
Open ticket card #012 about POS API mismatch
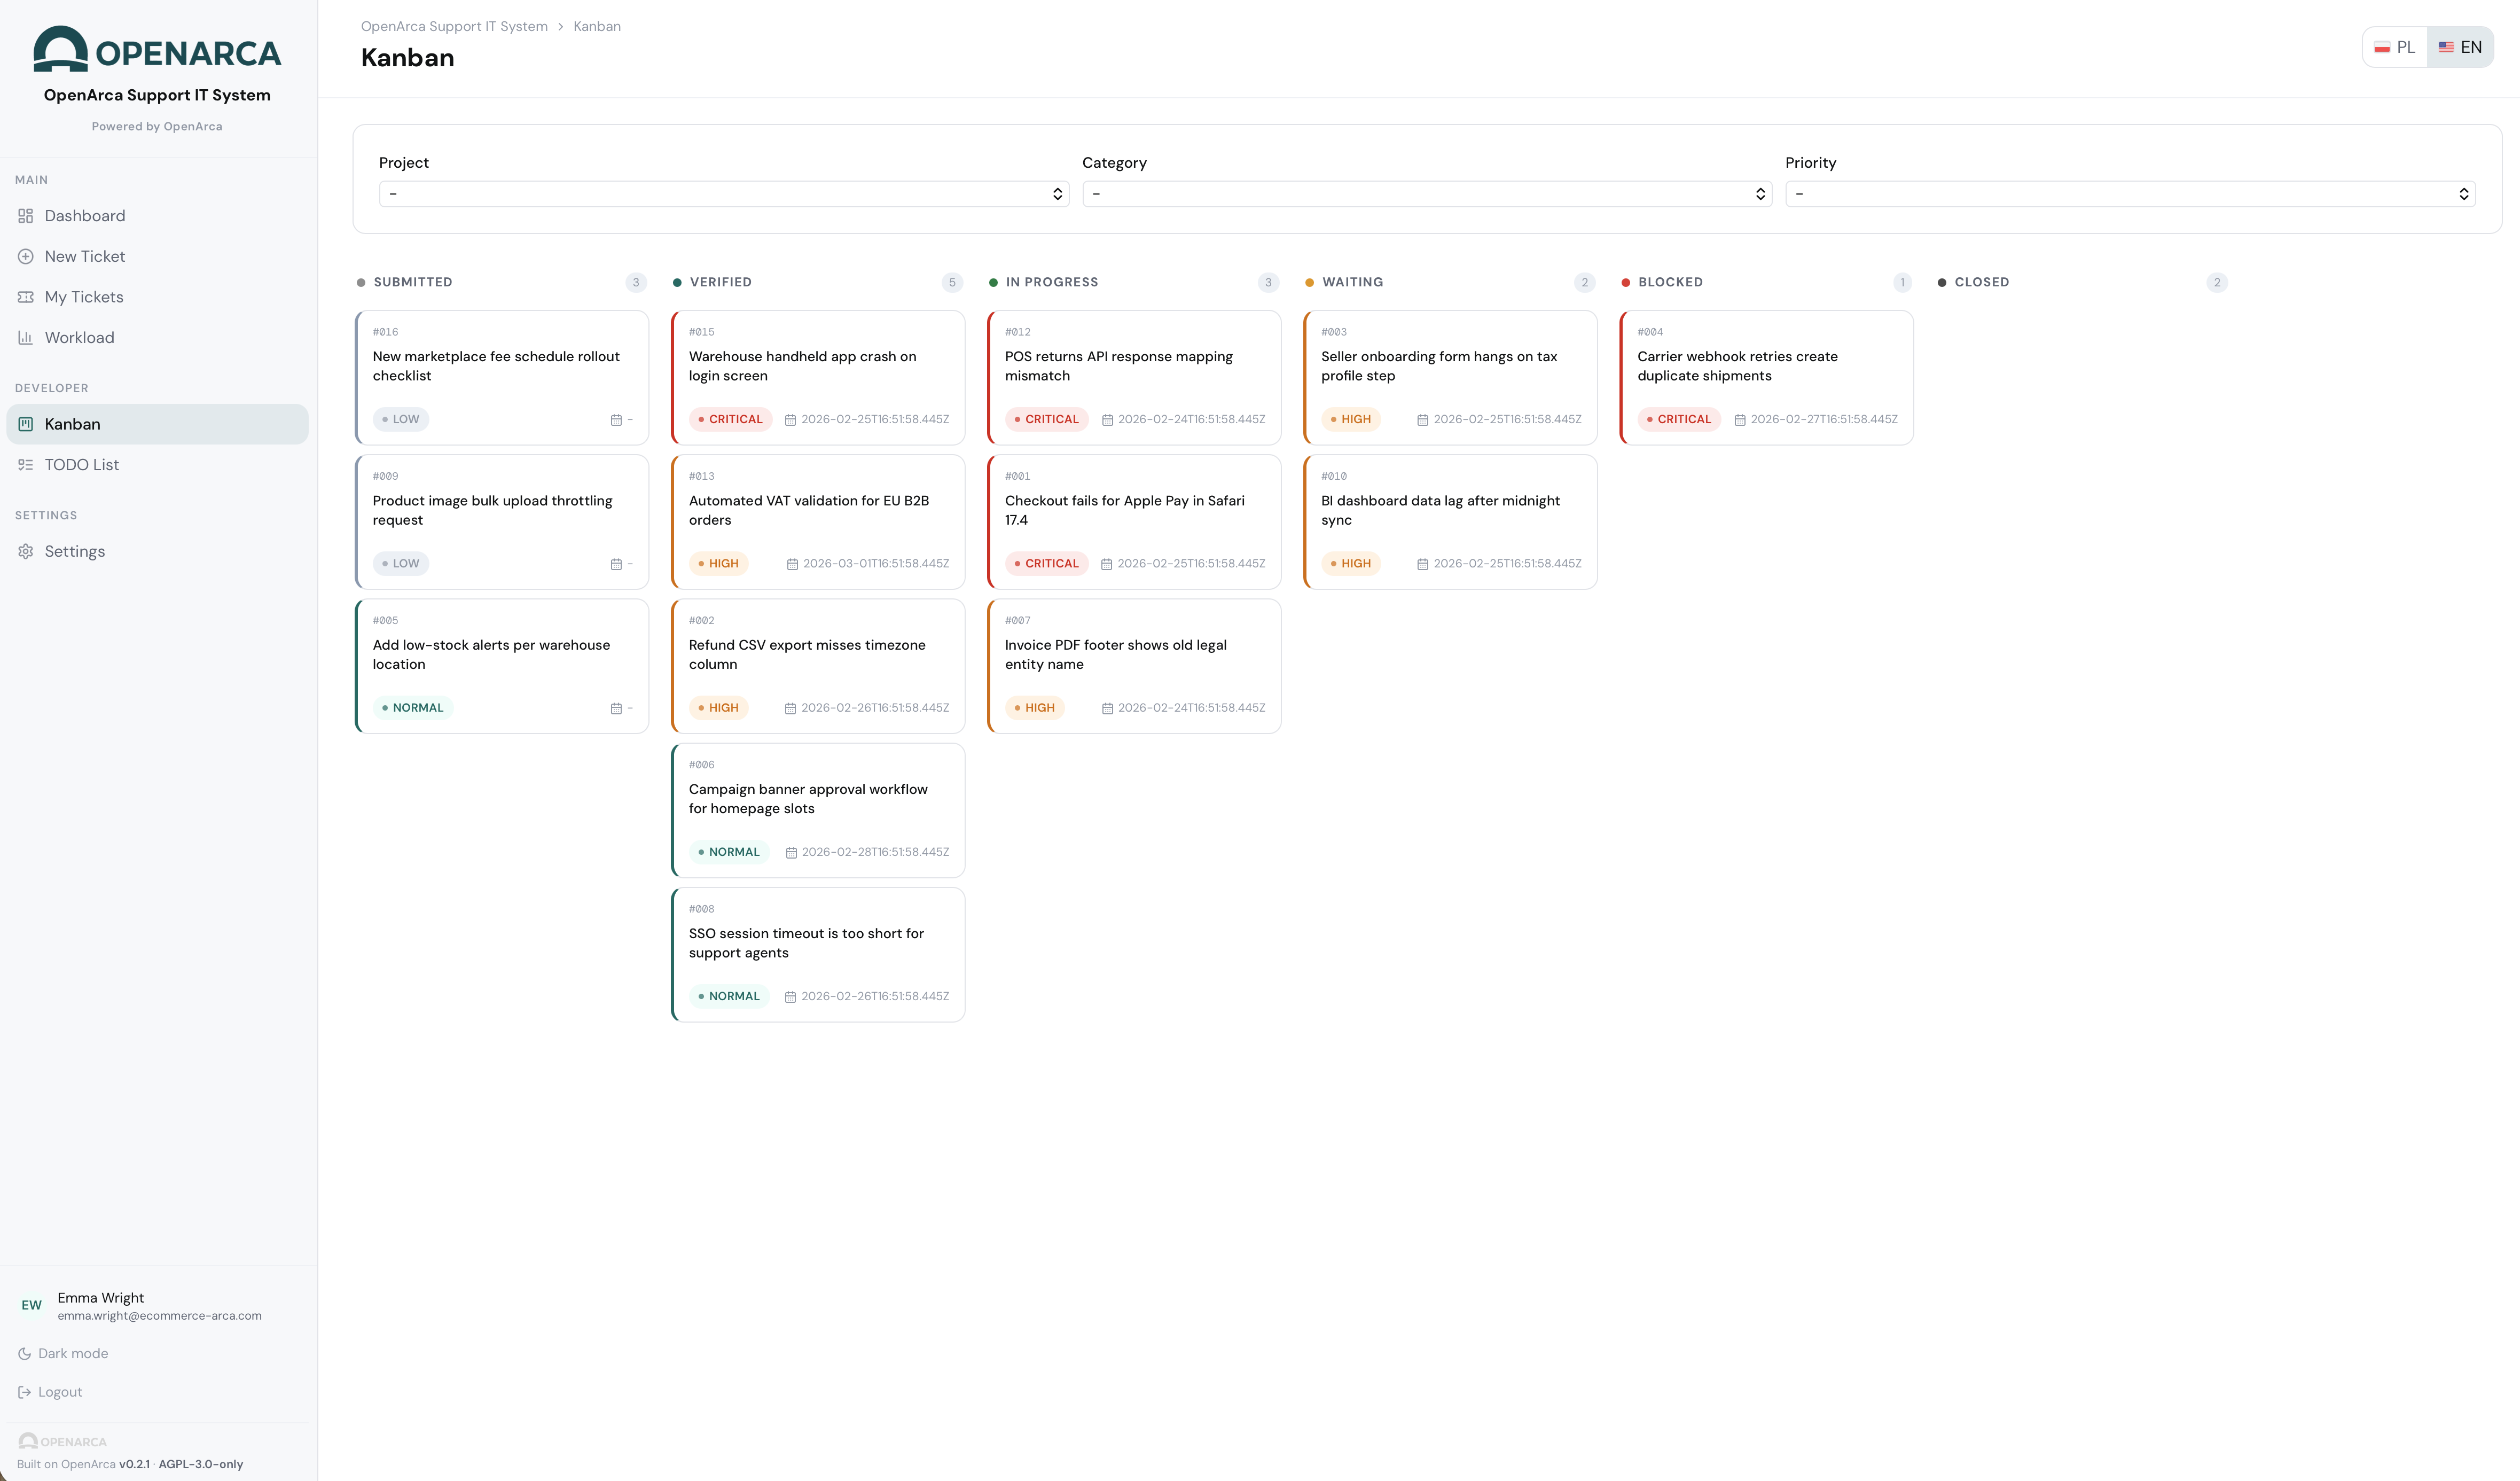pos(1133,377)
